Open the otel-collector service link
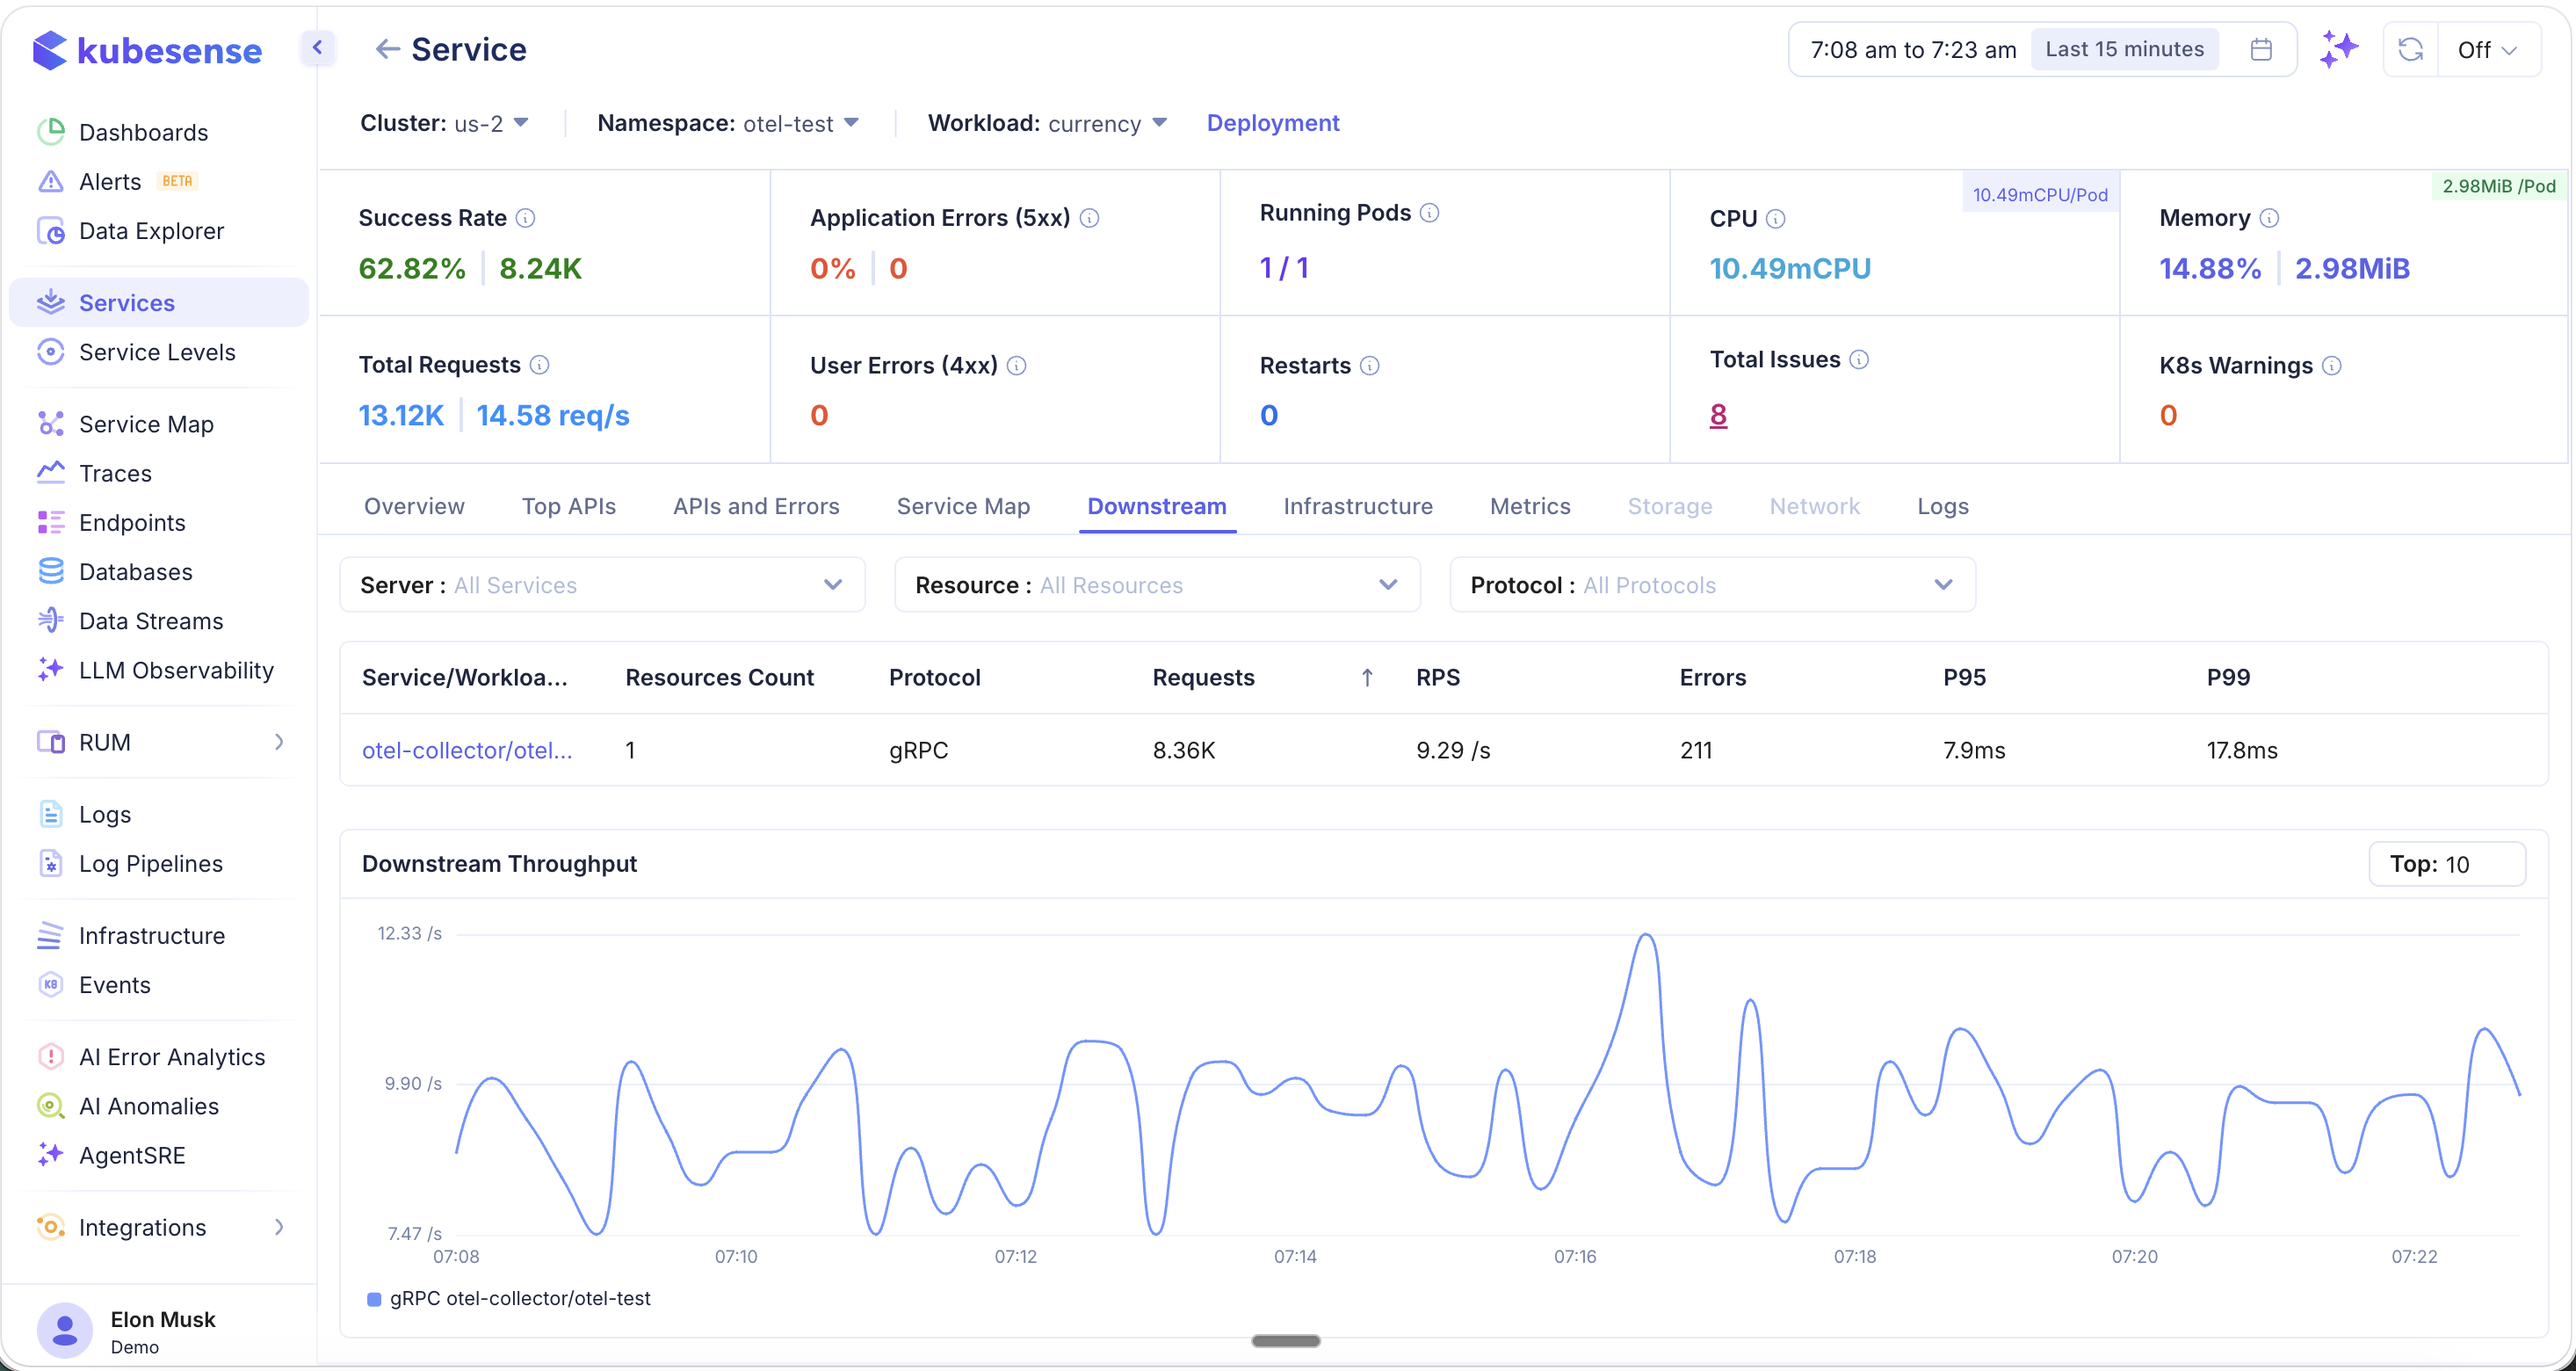 coord(467,750)
